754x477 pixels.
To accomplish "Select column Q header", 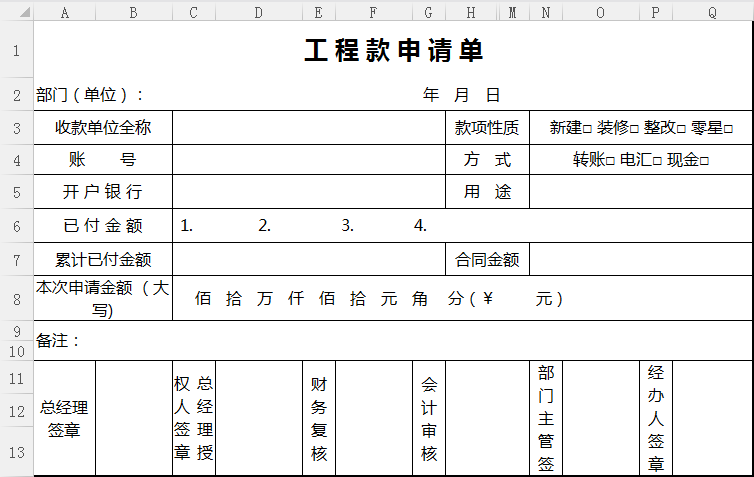I will click(712, 12).
